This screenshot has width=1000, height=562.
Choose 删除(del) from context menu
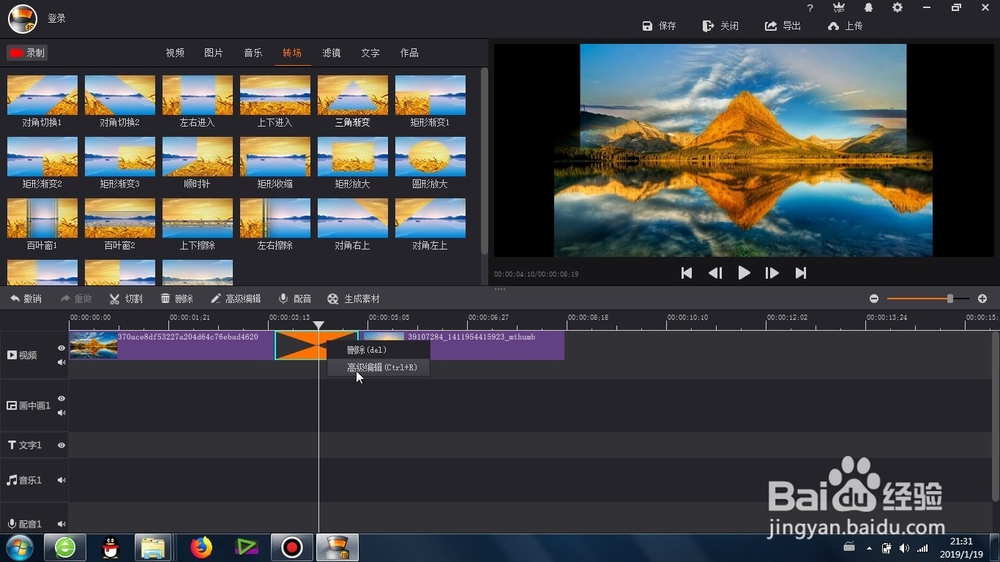coord(378,350)
